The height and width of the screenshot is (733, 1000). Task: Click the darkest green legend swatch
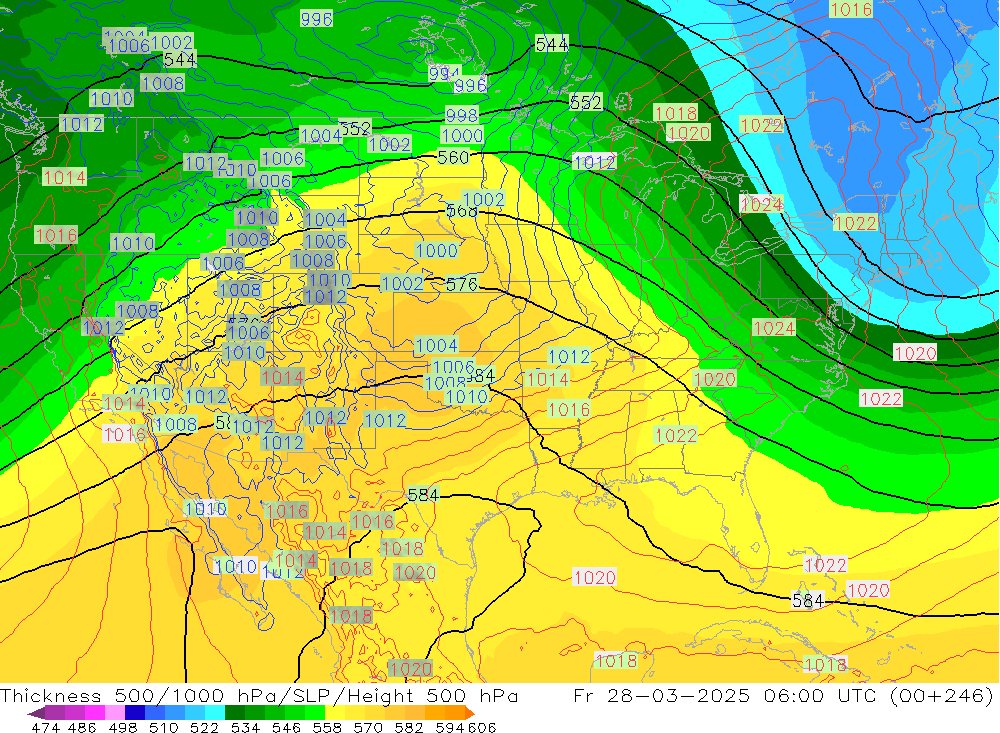click(235, 713)
